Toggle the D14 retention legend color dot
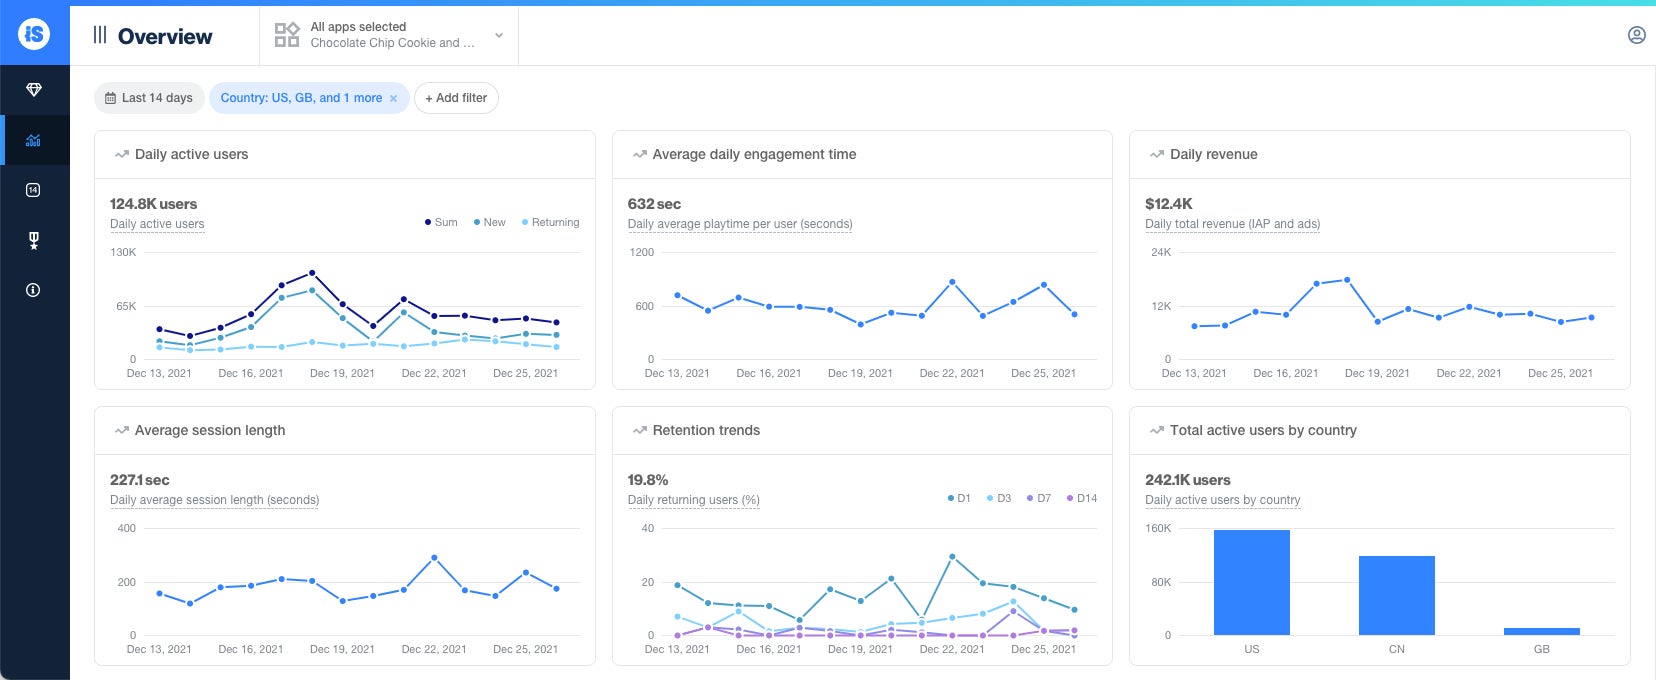 point(1070,498)
